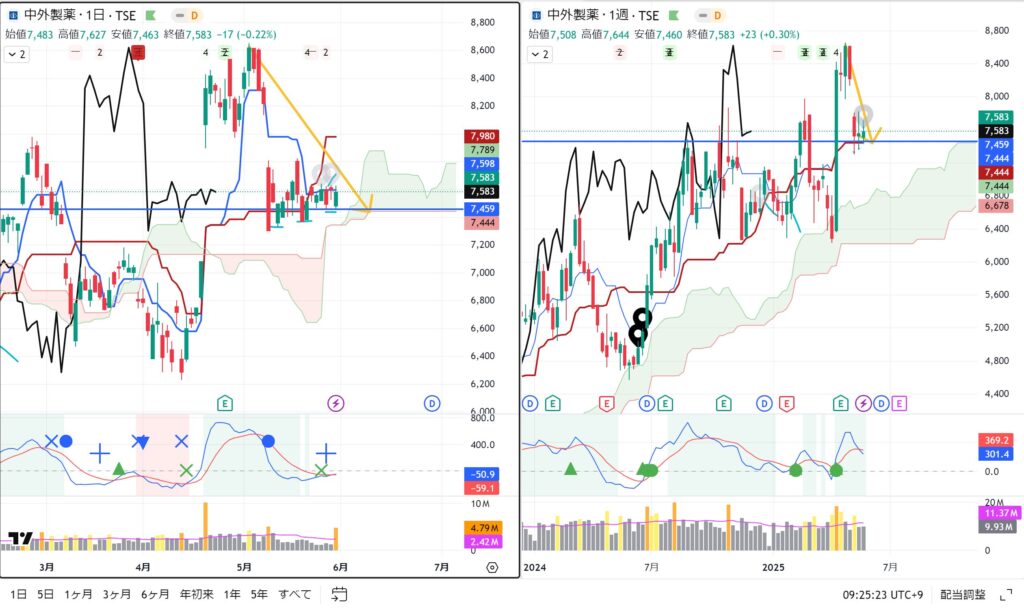Screen dimensions: 1024x609
Task: Click the red 7,980 price label on daily axis
Action: point(483,136)
